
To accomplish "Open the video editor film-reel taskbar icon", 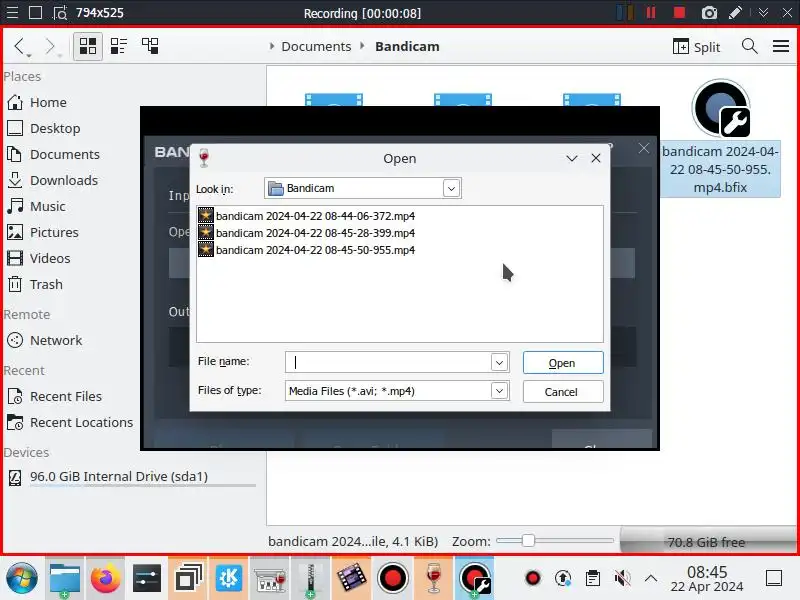I will (x=352, y=579).
